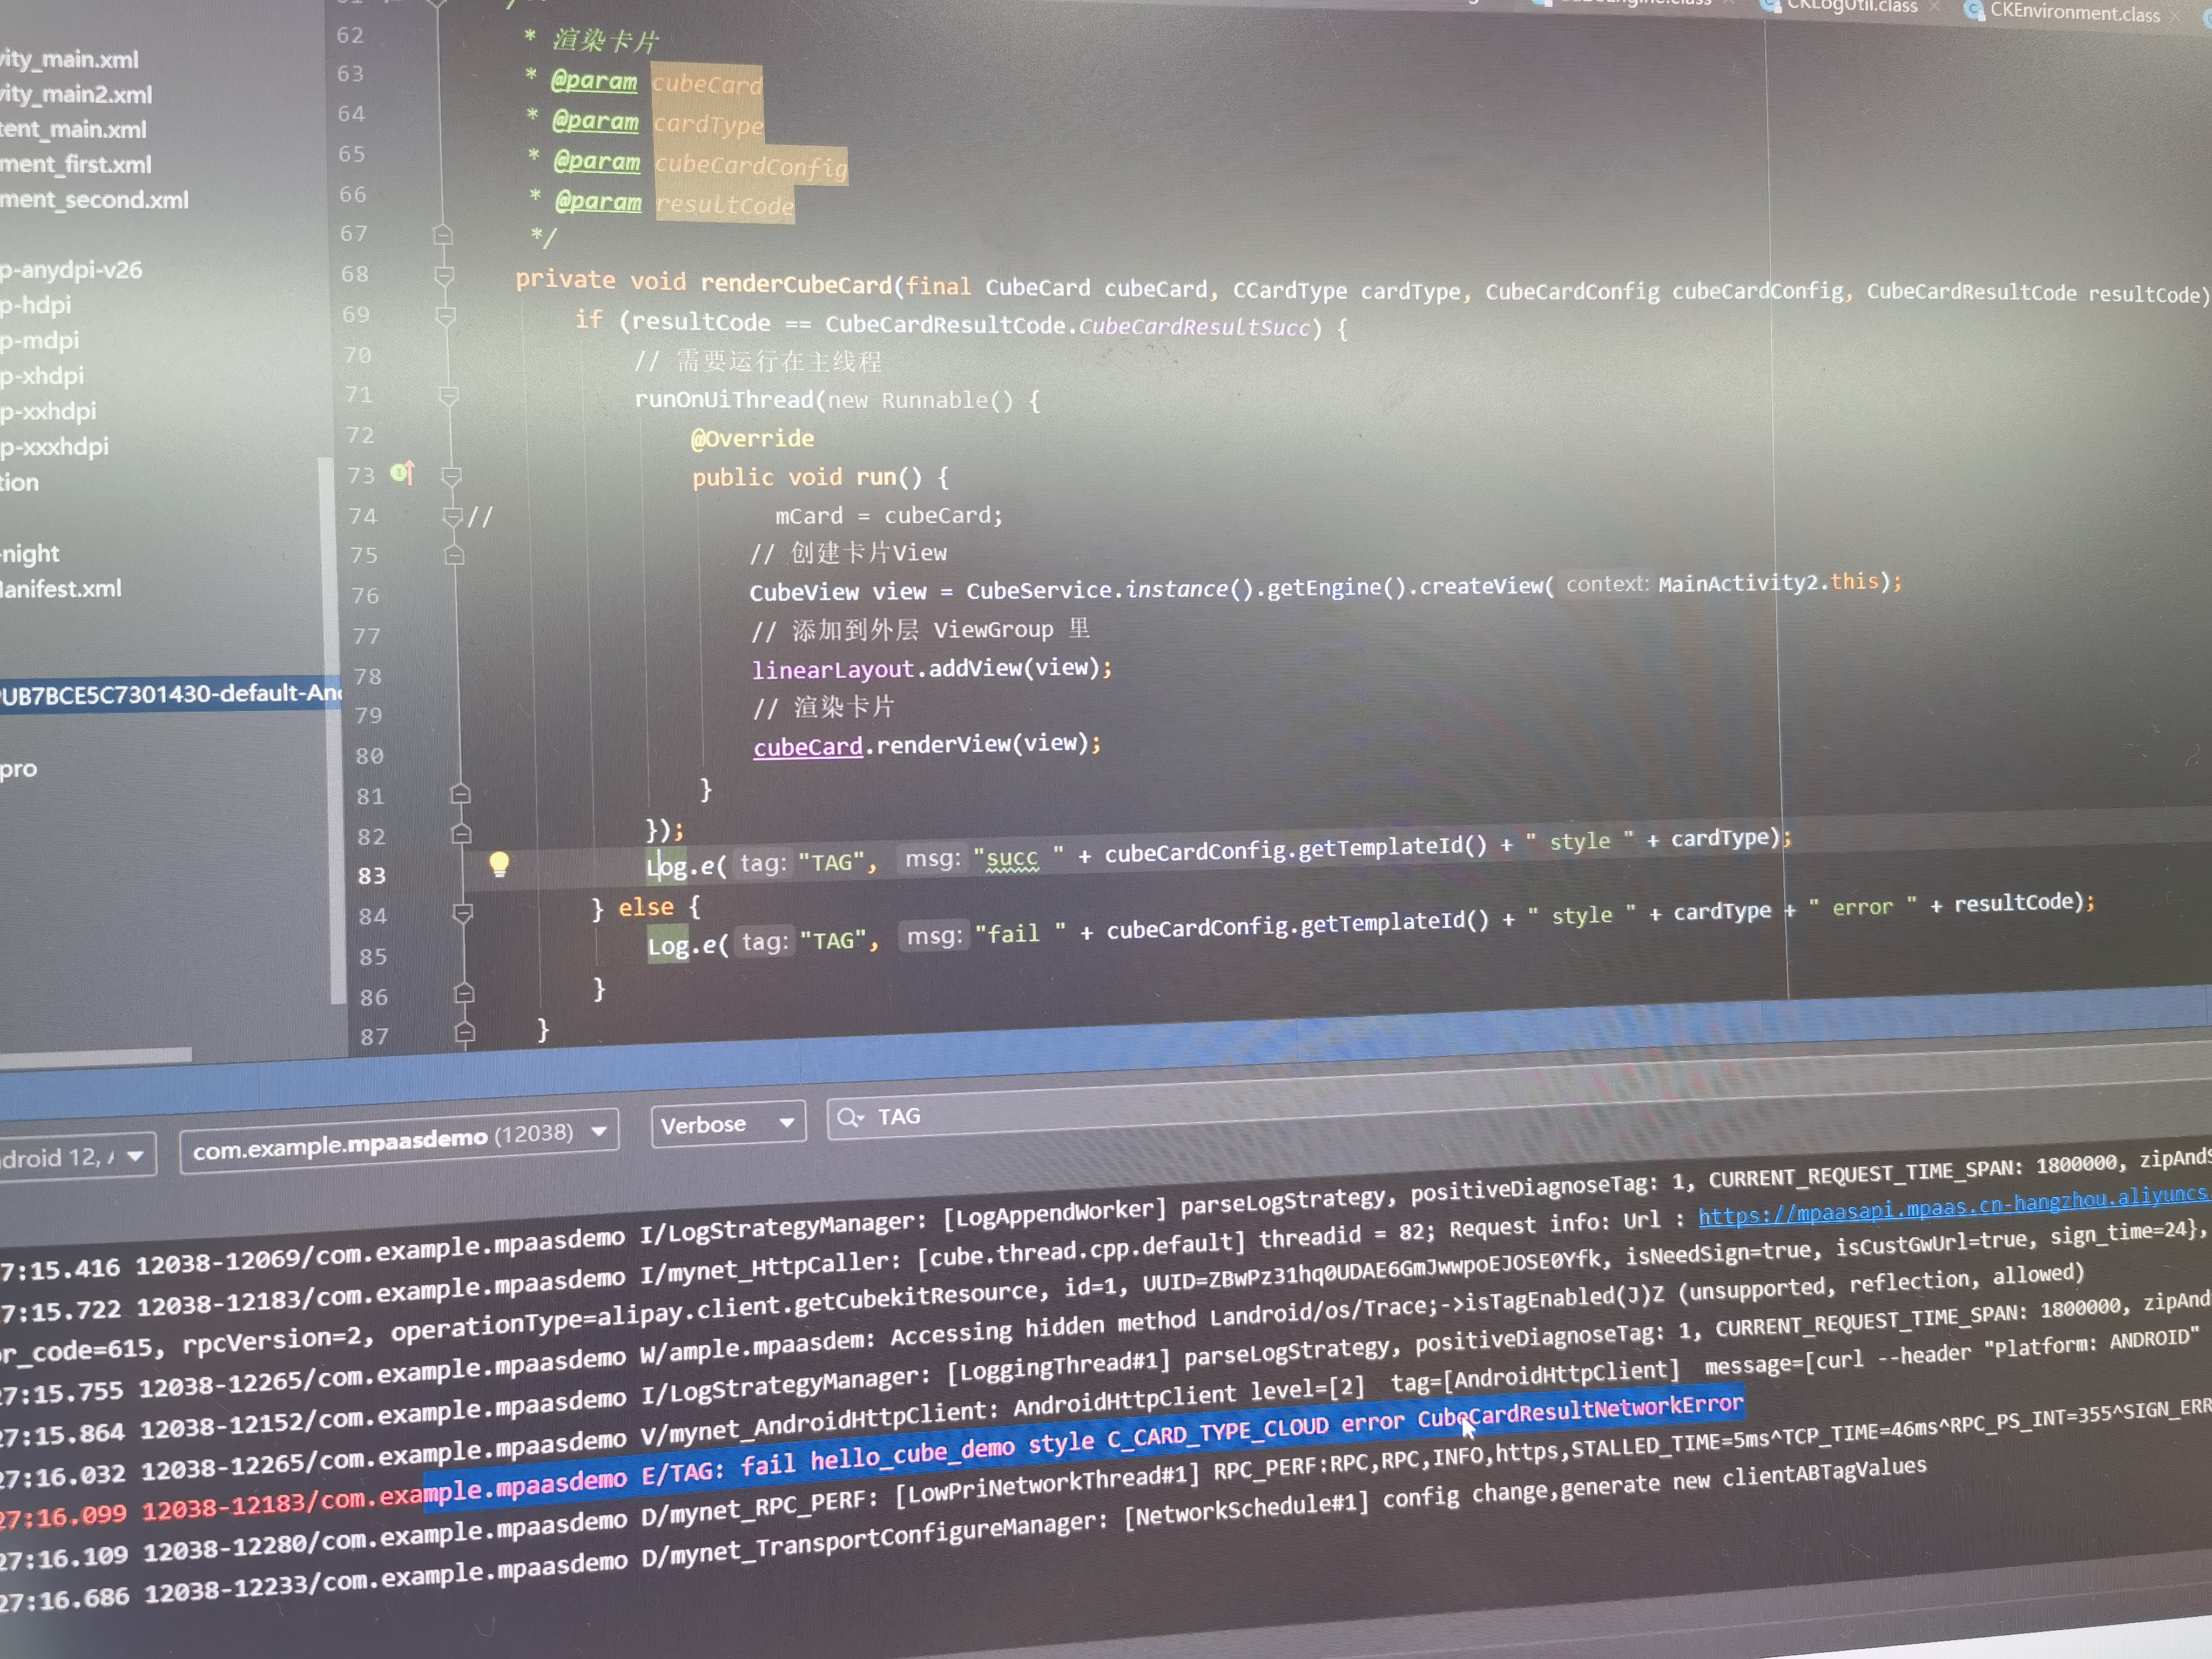
Task: Toggle the fold marker at line 84
Action: [462, 913]
